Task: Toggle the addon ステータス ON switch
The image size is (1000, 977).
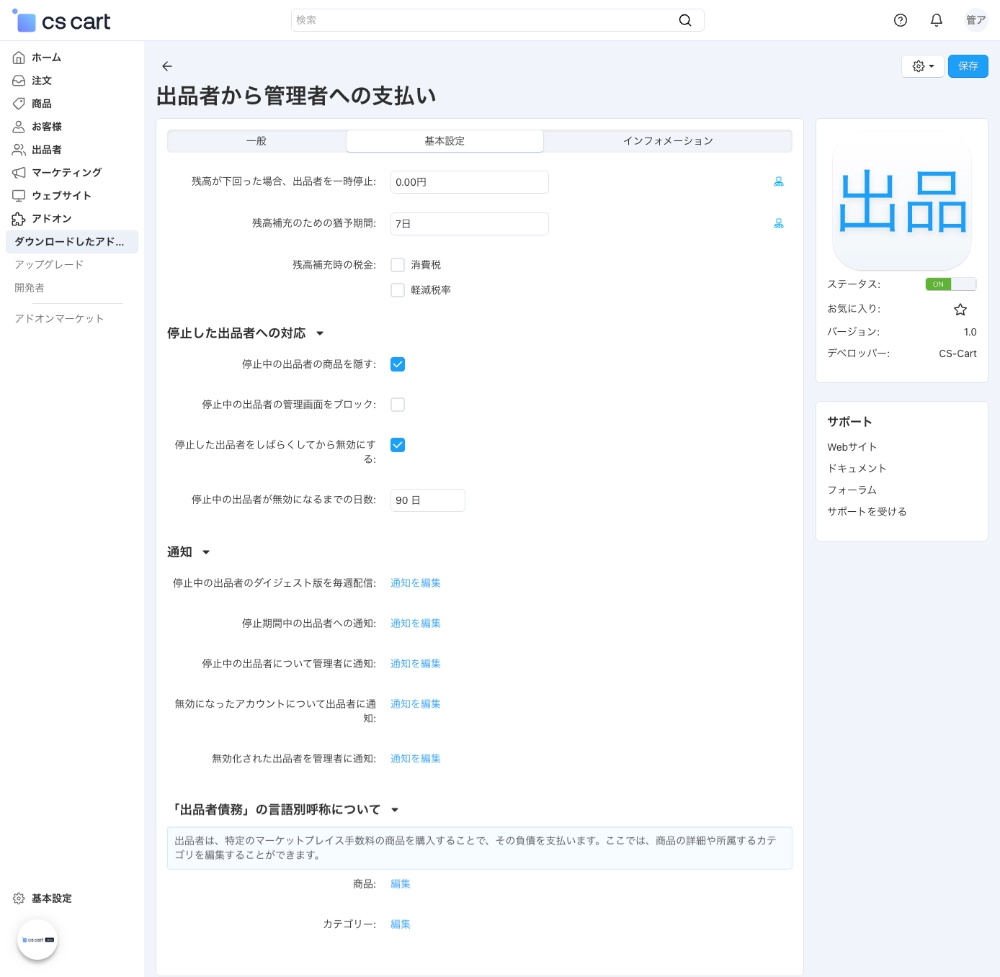Action: [x=950, y=284]
